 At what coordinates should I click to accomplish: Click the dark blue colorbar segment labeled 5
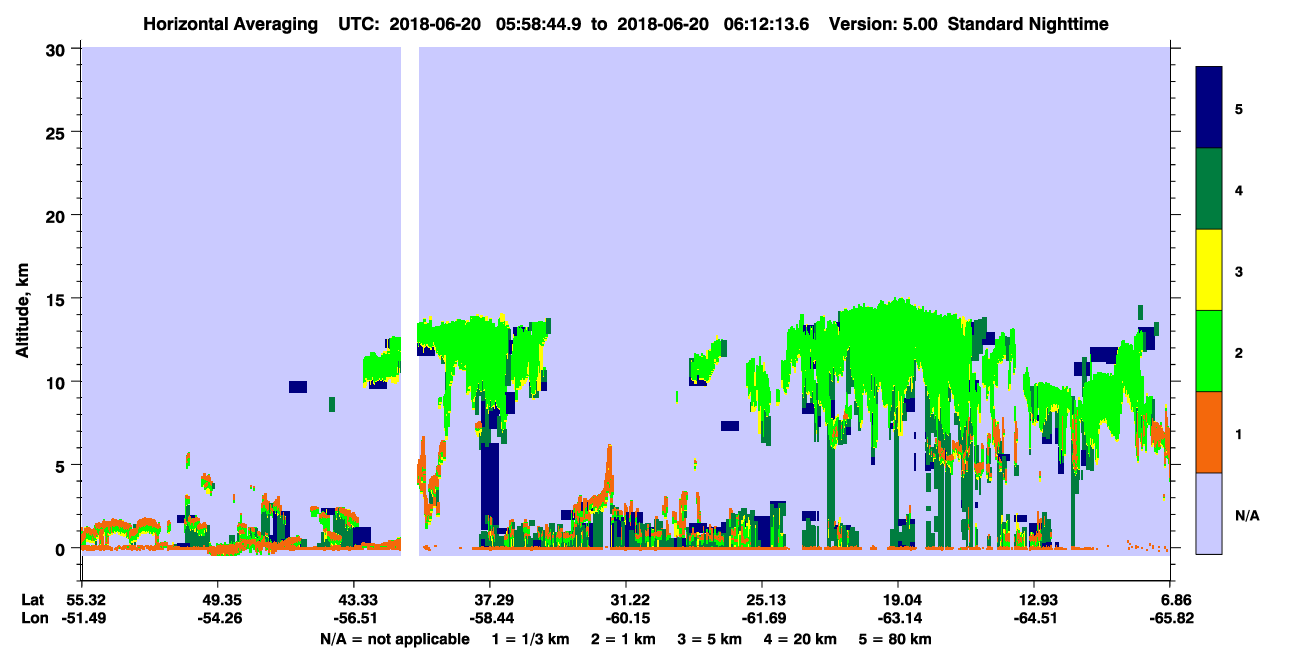point(1209,108)
